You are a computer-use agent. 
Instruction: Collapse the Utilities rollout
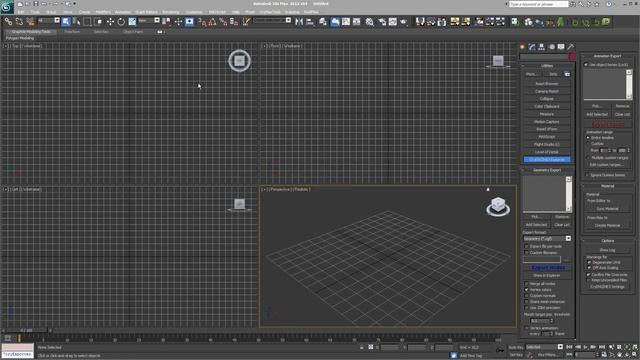coord(547,66)
